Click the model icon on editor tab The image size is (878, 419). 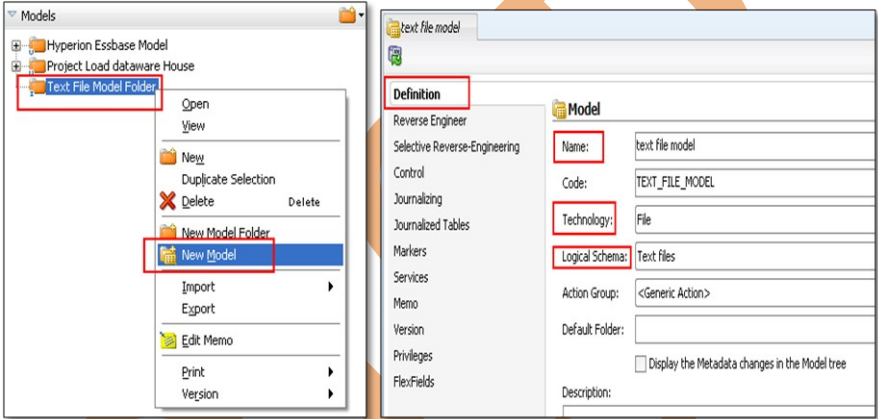[x=394, y=28]
